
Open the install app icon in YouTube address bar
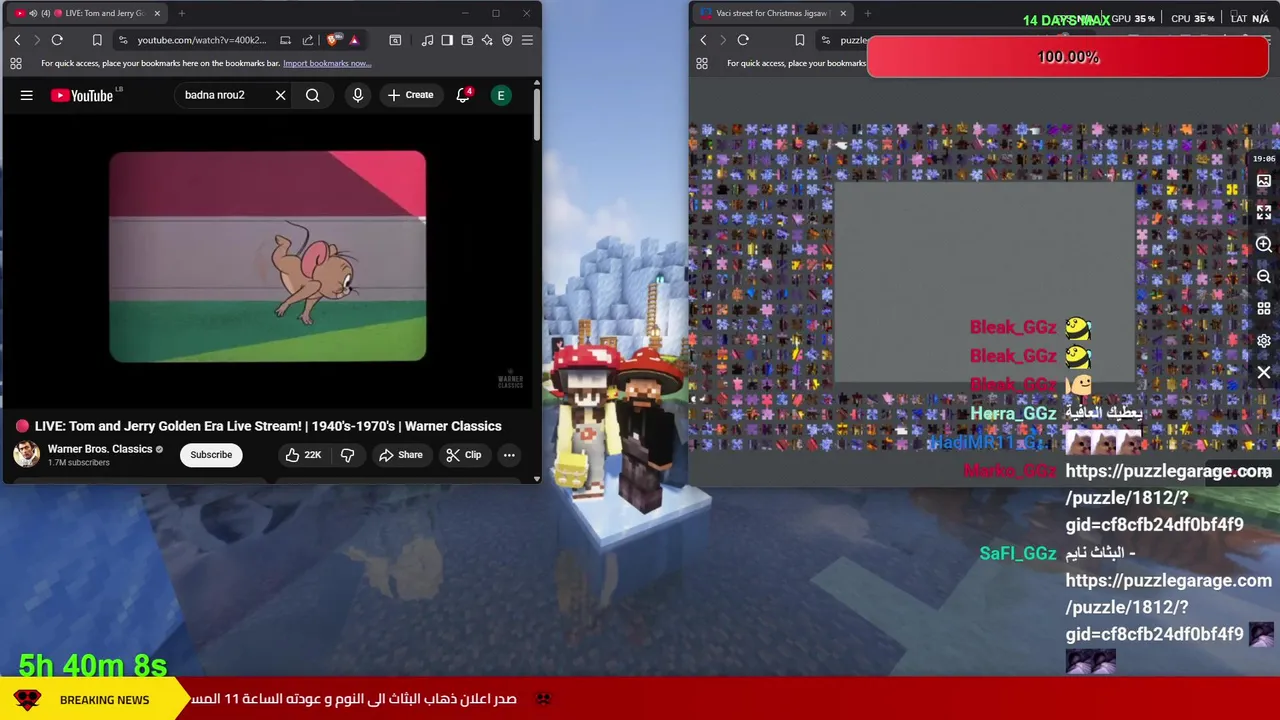pyautogui.click(x=285, y=40)
